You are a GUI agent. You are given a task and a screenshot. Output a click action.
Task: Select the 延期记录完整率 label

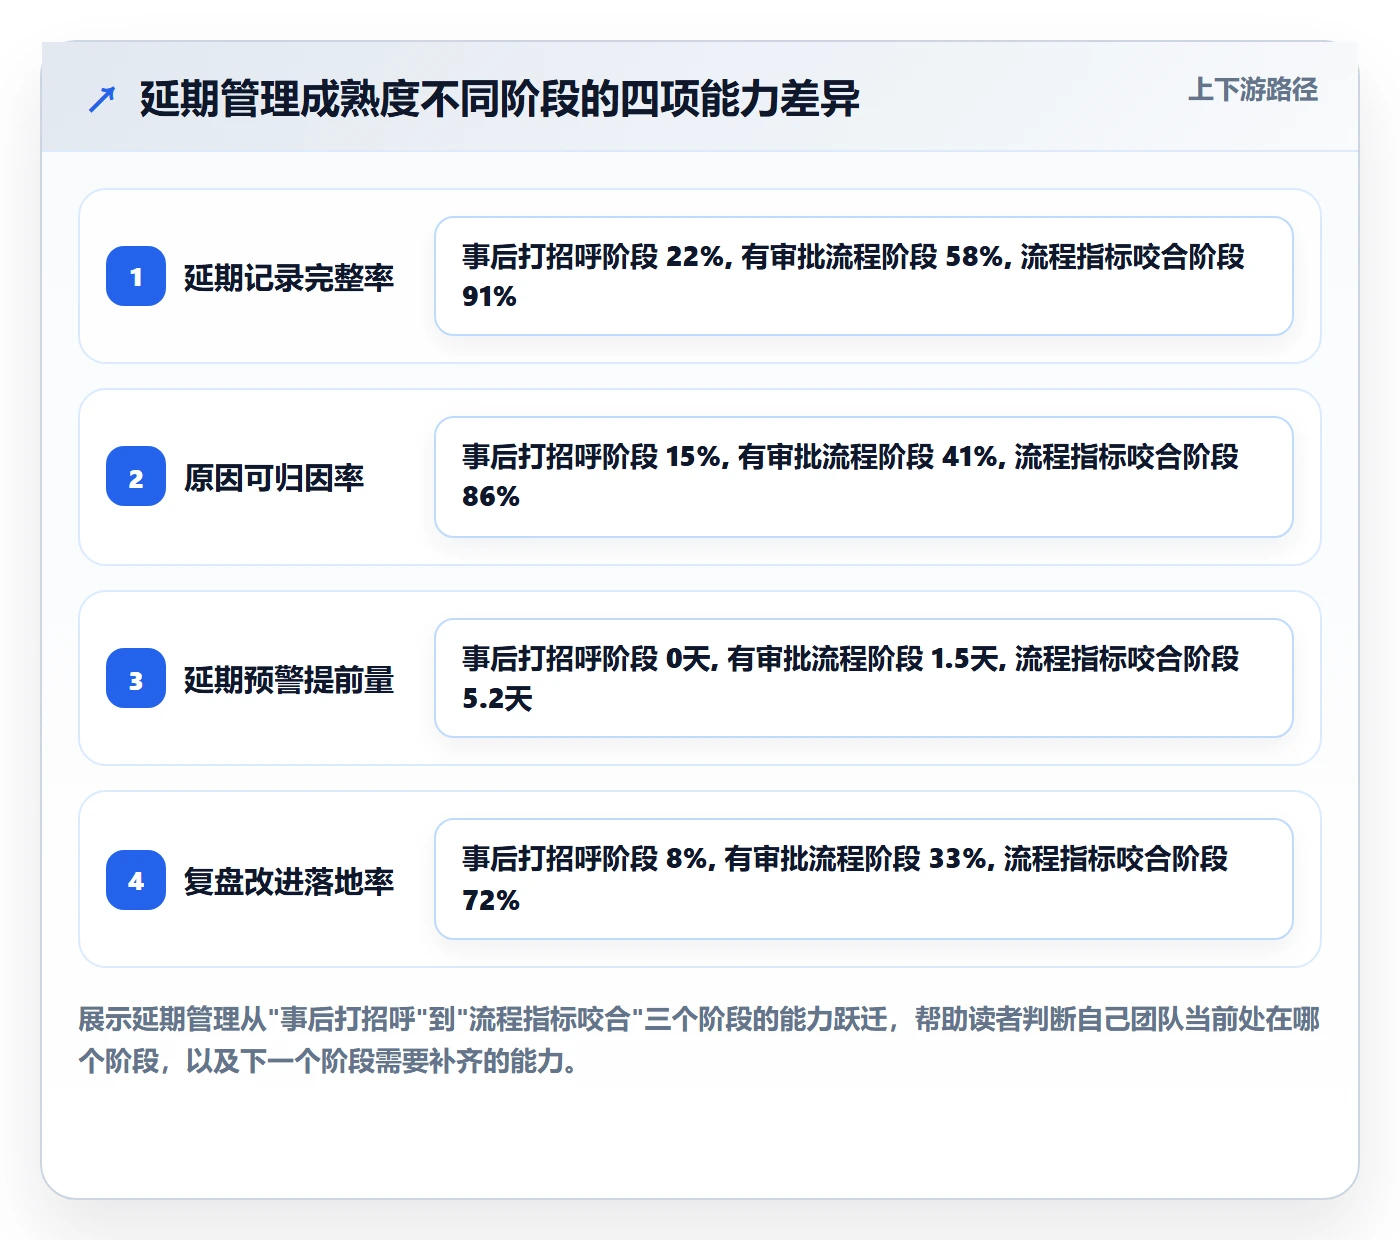pos(289,277)
